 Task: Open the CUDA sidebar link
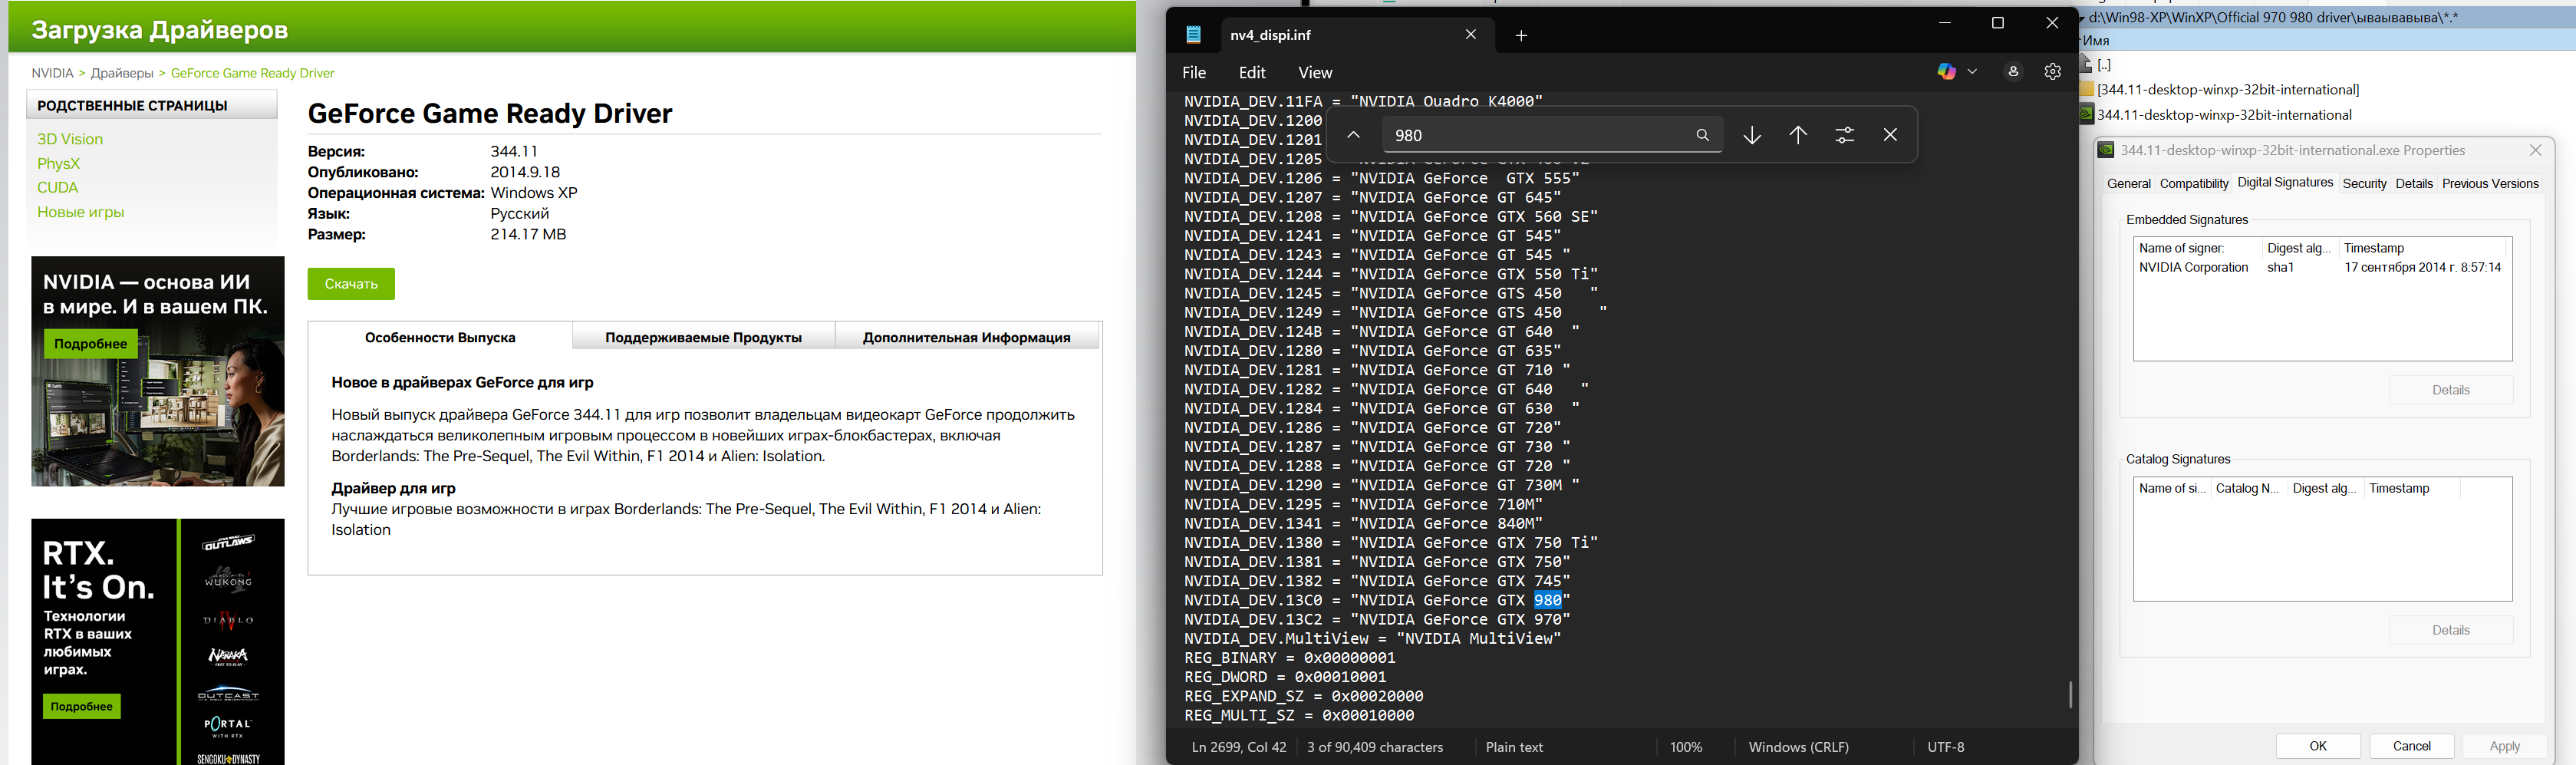pos(57,187)
